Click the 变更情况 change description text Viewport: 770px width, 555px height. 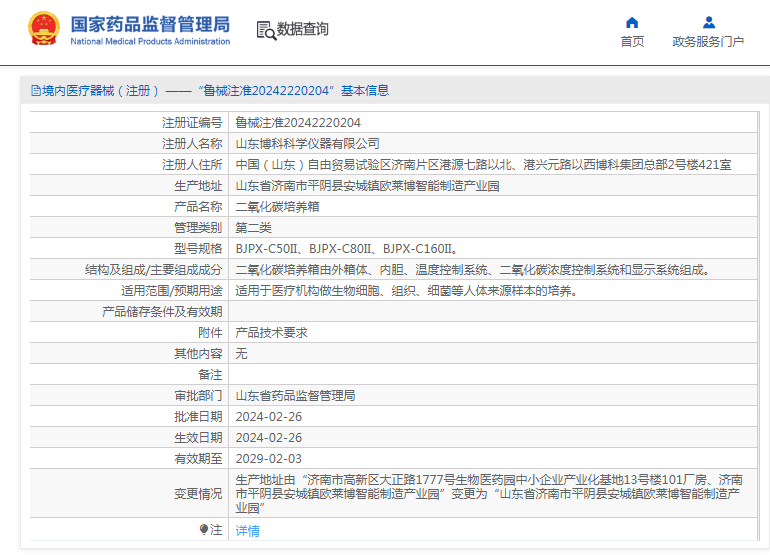(x=489, y=494)
